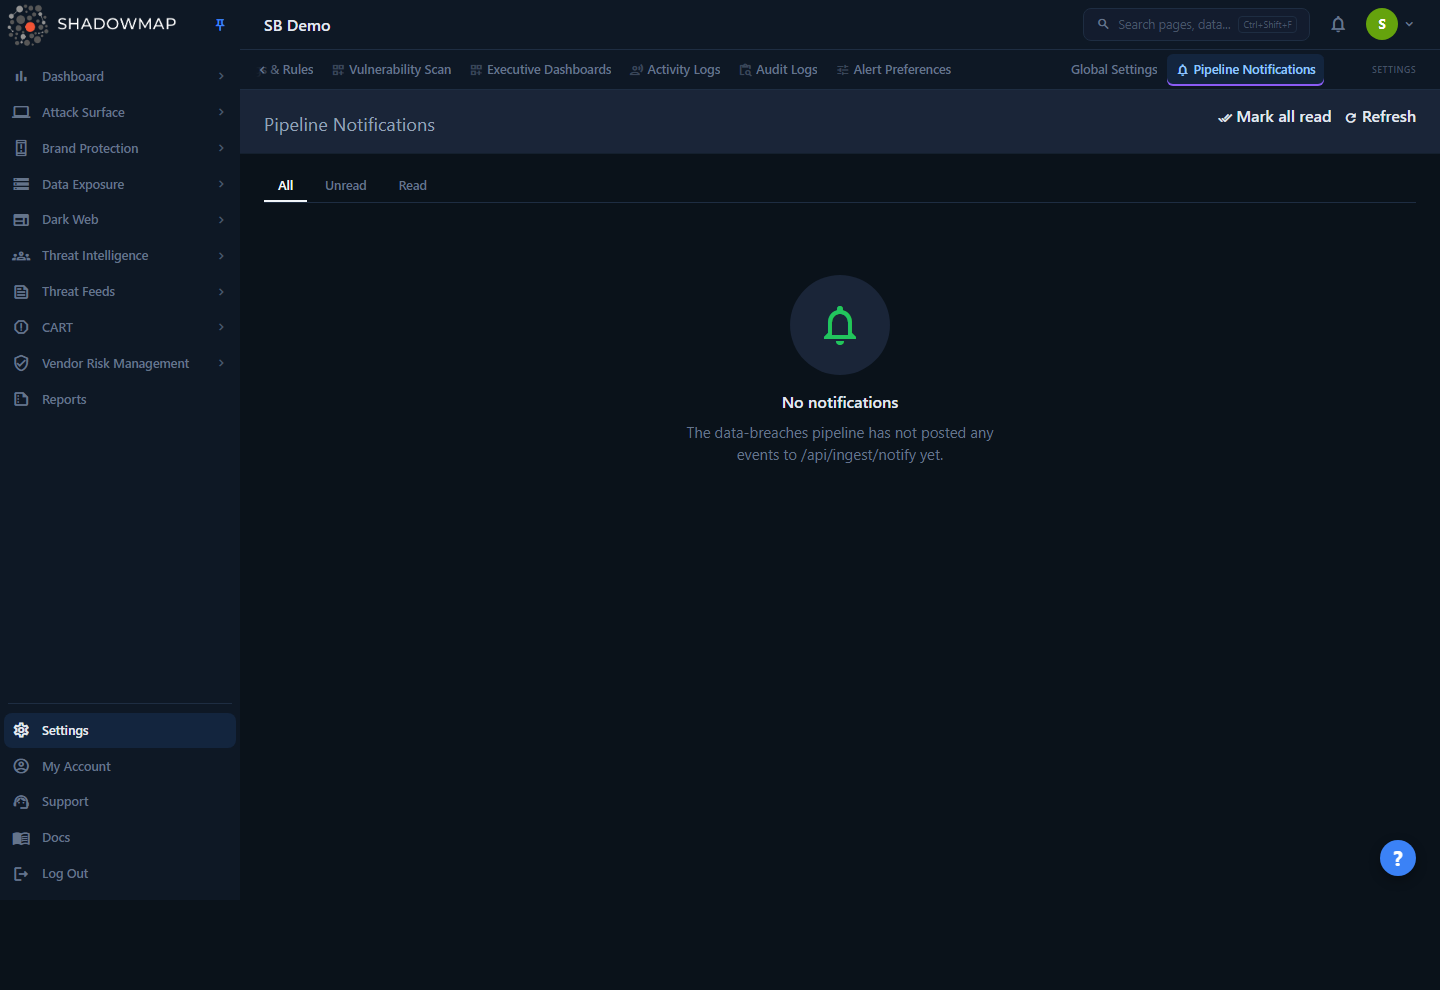Click the My Account person icon

[x=21, y=766]
